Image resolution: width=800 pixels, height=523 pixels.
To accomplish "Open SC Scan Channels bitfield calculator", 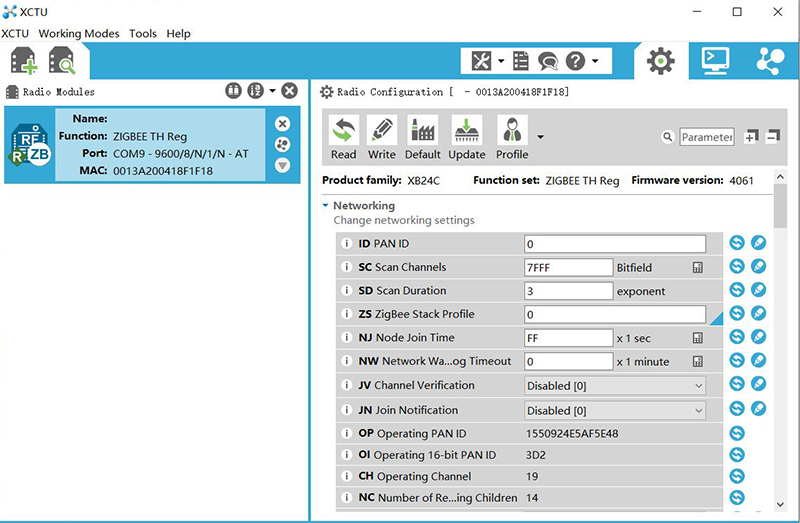I will (x=697, y=267).
